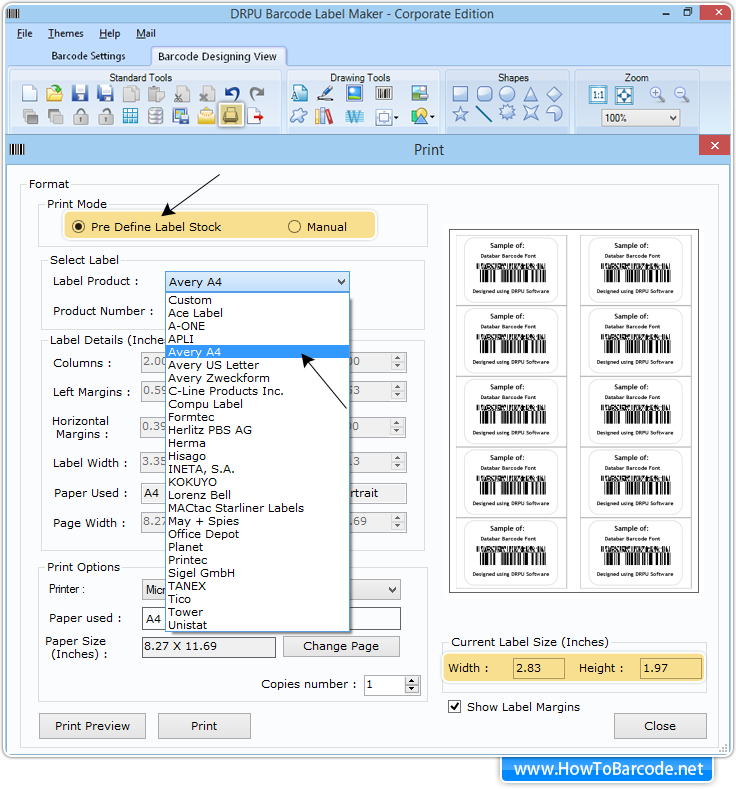The height and width of the screenshot is (789, 736).
Task: Select Pre Define Label Stock radio button
Action: [78, 227]
